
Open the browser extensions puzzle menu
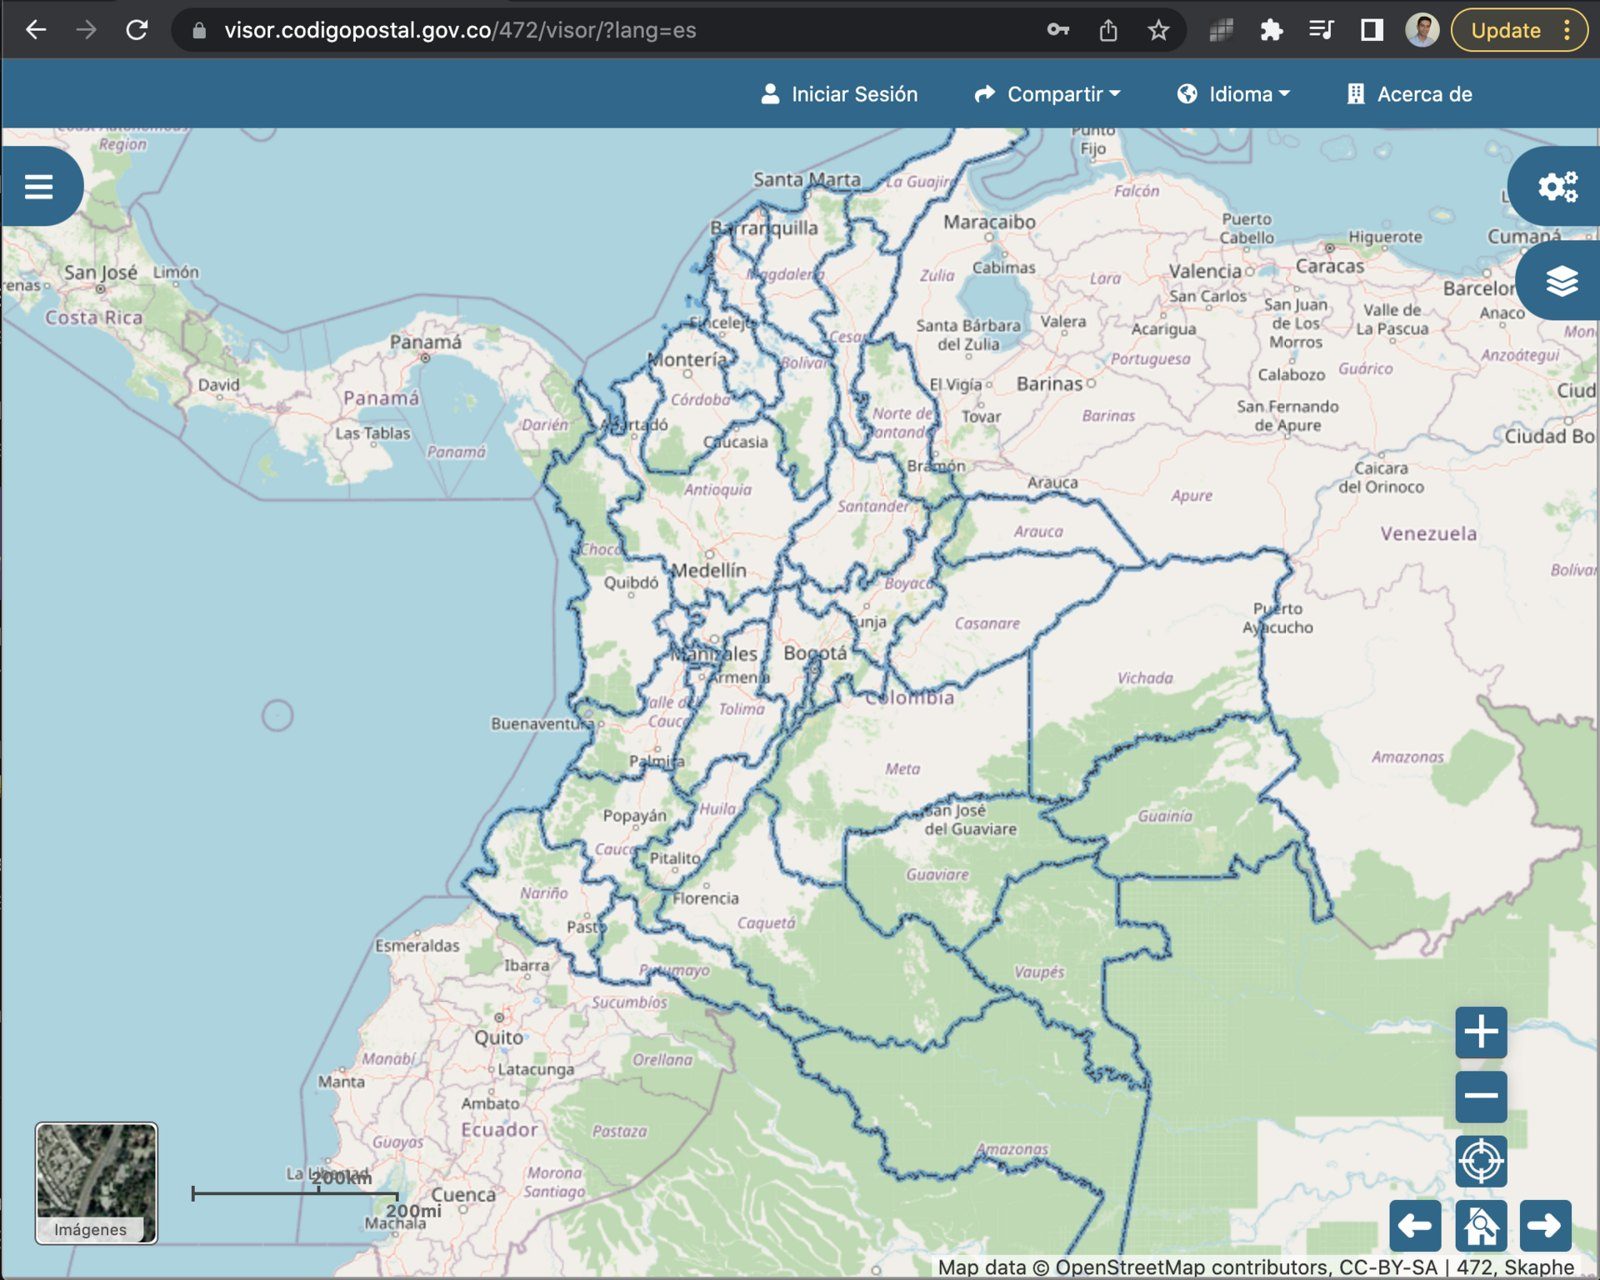[x=1271, y=30]
